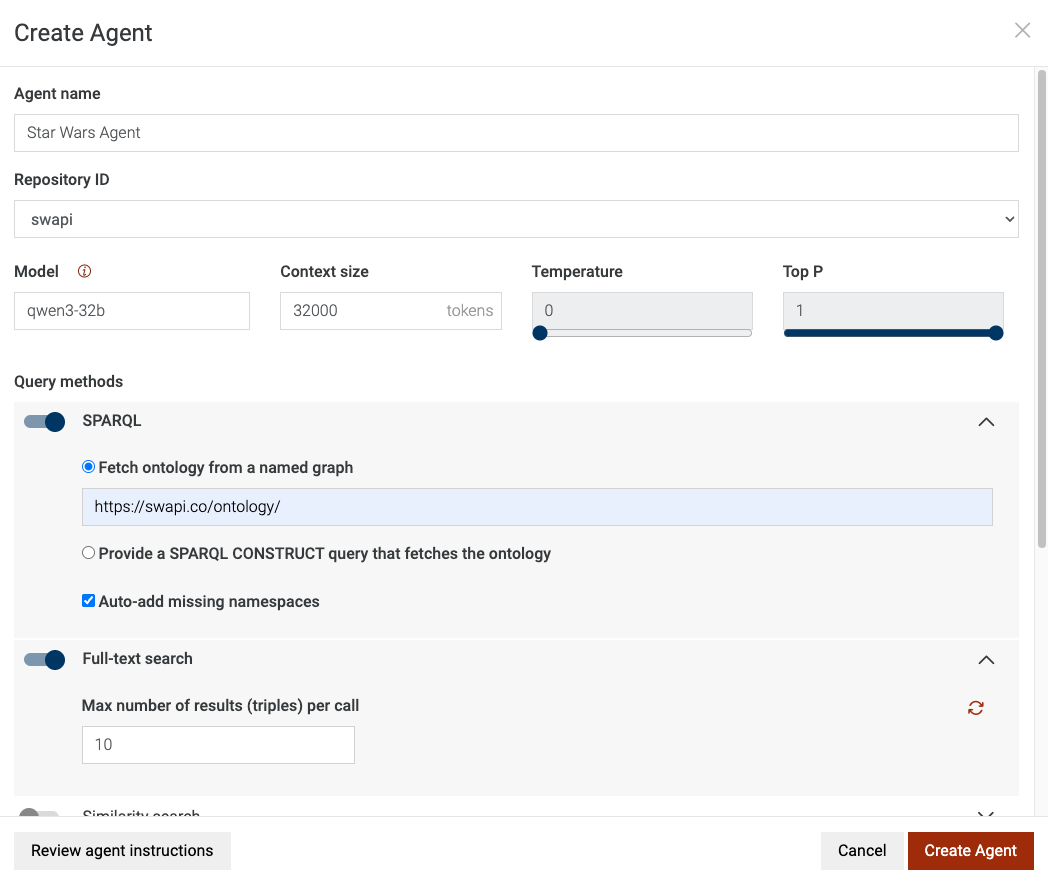The width and height of the screenshot is (1048, 885).
Task: Click the Temperature value box
Action: [x=642, y=310]
